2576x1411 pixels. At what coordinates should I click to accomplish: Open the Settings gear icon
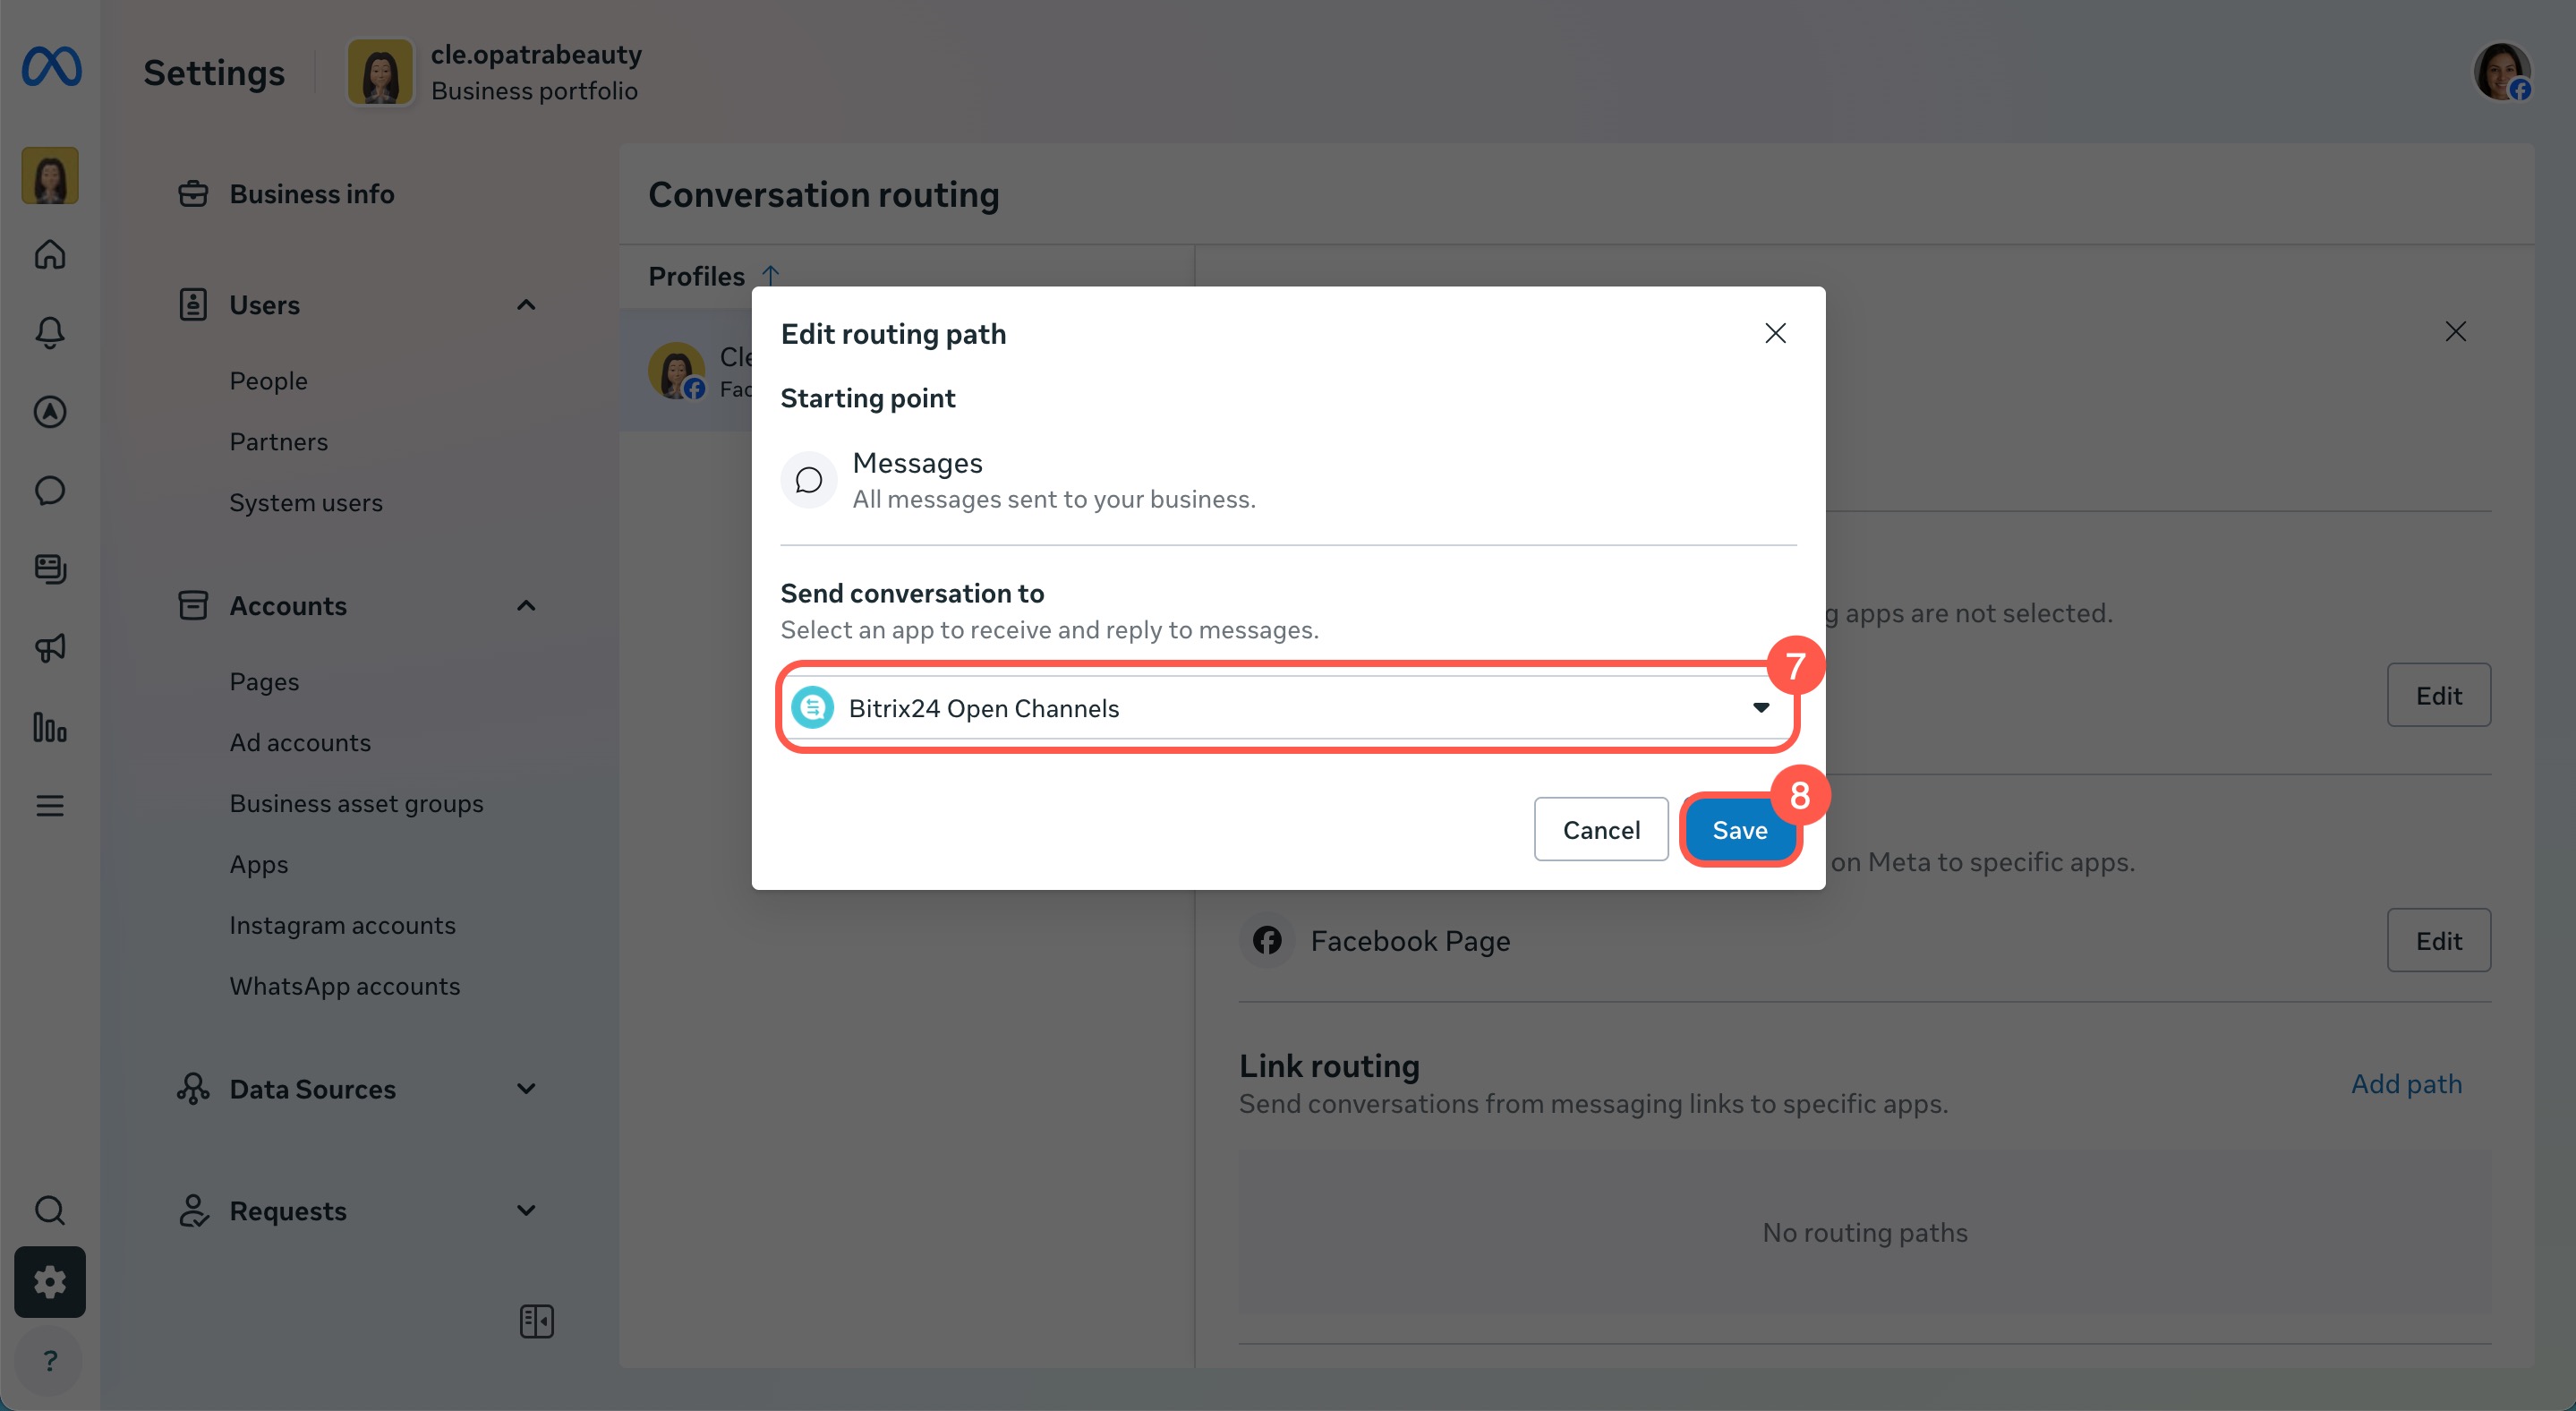point(50,1282)
